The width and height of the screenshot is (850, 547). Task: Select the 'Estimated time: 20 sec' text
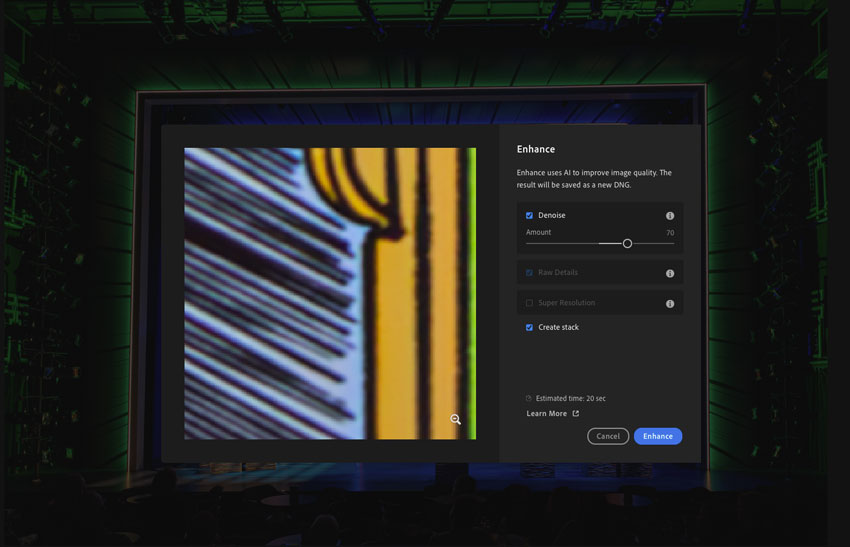coord(571,398)
